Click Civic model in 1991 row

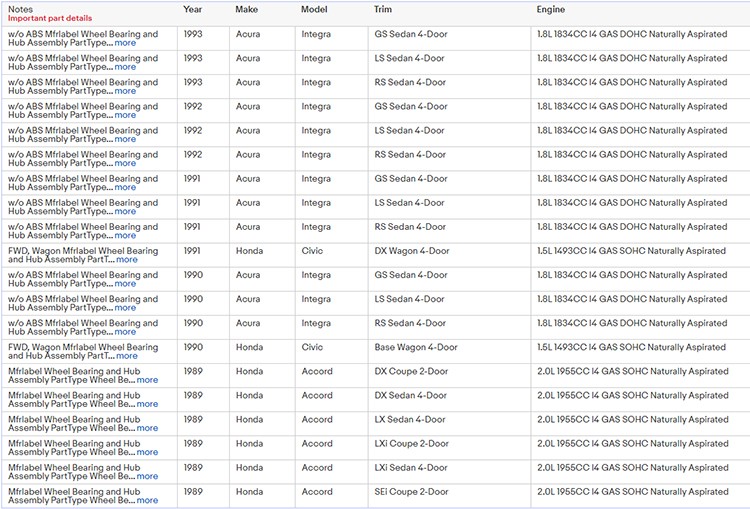click(312, 251)
